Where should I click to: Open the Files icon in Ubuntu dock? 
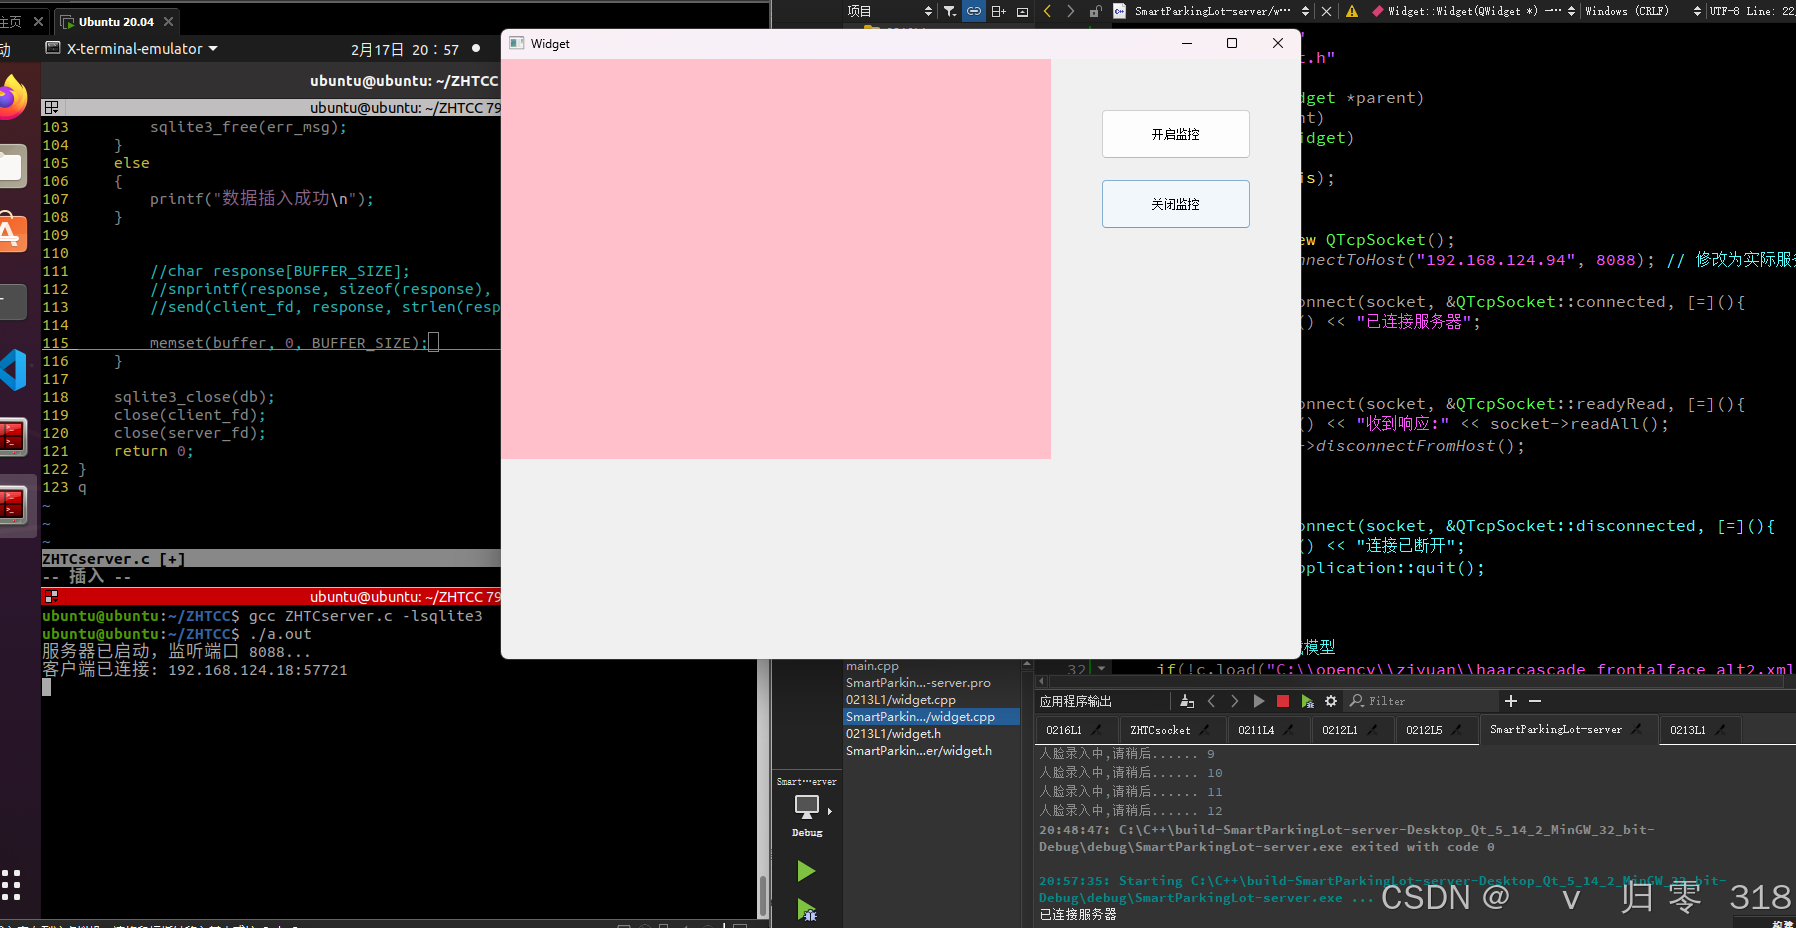(x=12, y=166)
